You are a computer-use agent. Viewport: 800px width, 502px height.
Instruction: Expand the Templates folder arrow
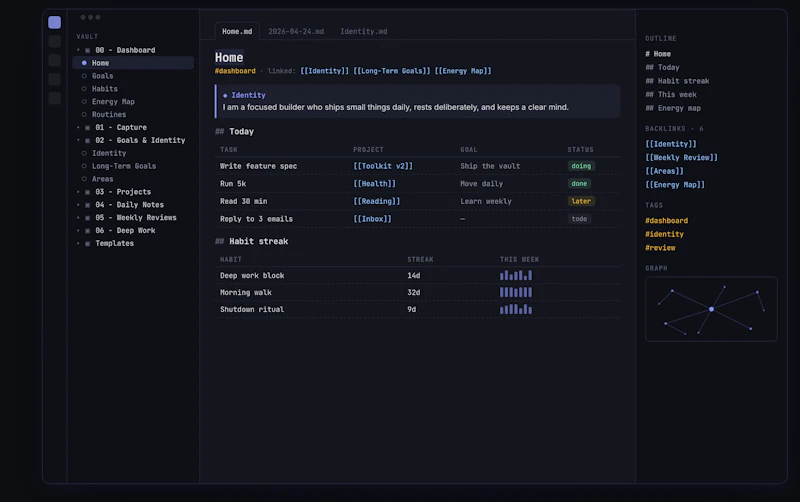pyautogui.click(x=78, y=244)
